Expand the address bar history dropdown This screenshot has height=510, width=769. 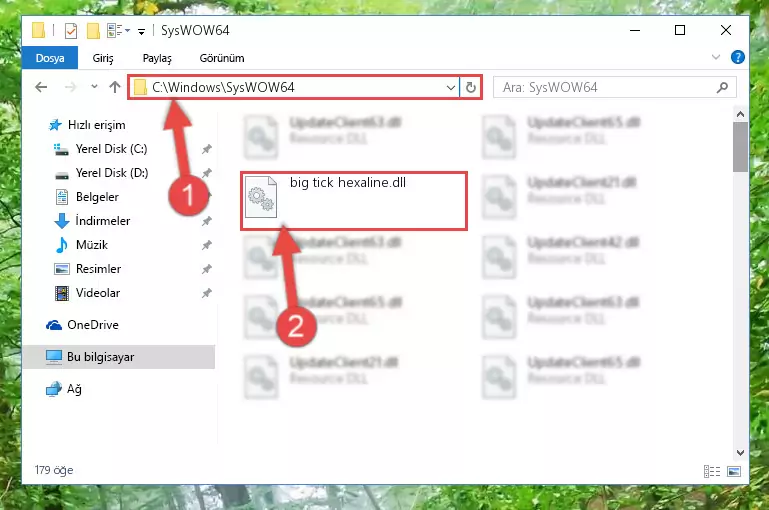click(x=451, y=87)
